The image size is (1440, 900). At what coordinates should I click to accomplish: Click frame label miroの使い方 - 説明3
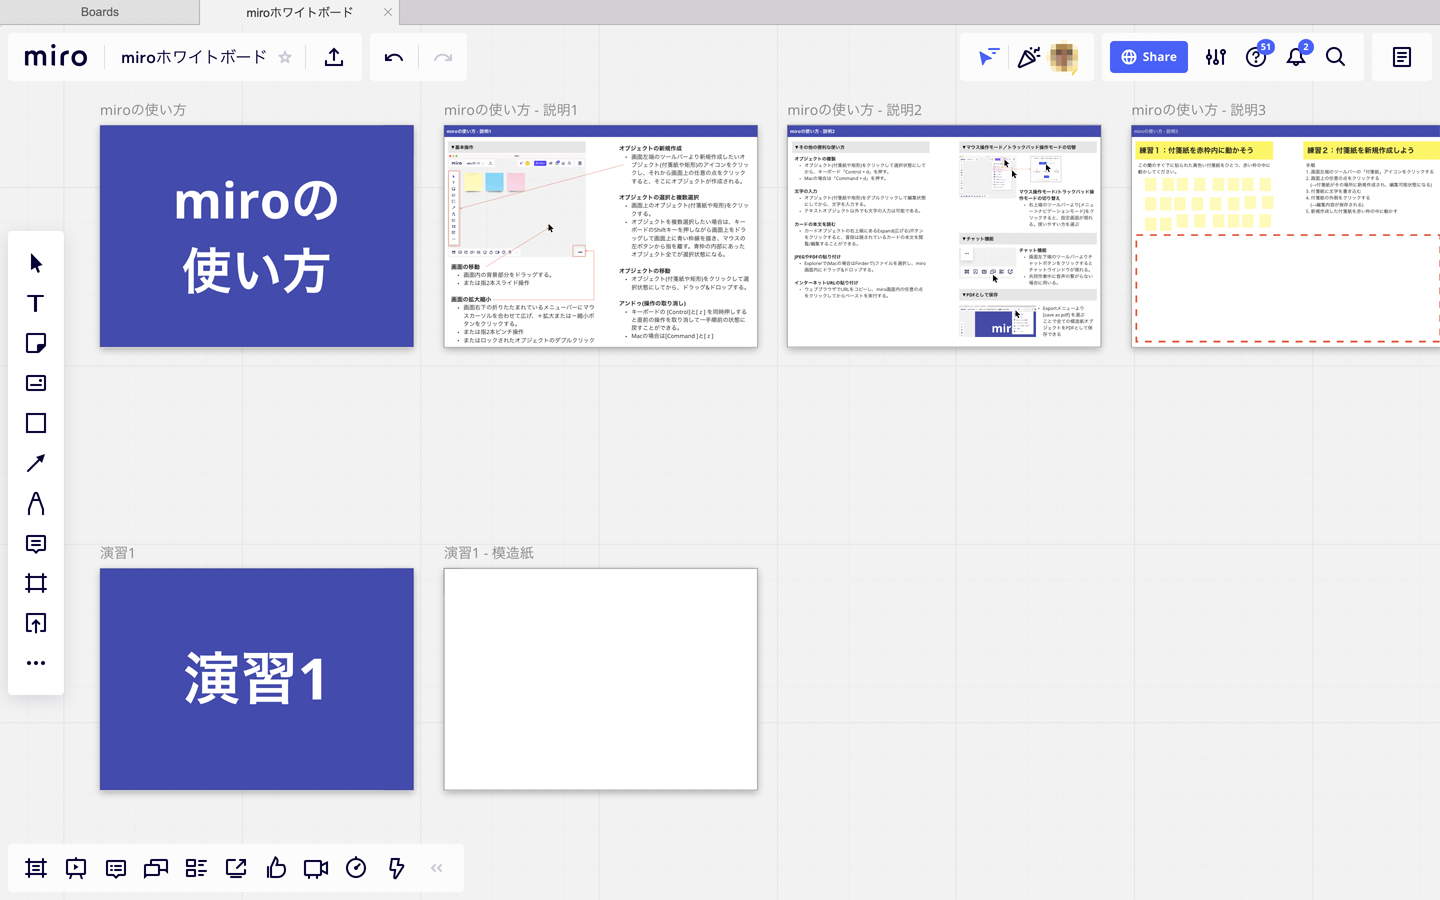point(1199,110)
